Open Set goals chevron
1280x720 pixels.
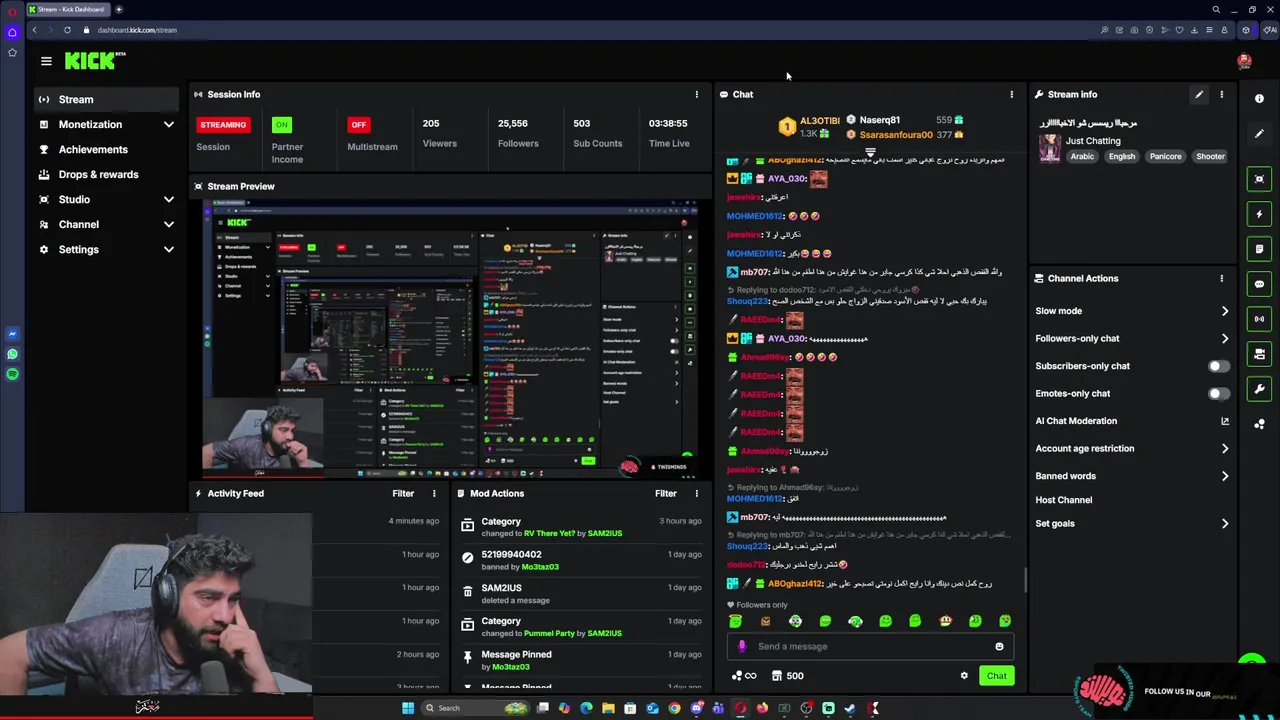pos(1225,524)
